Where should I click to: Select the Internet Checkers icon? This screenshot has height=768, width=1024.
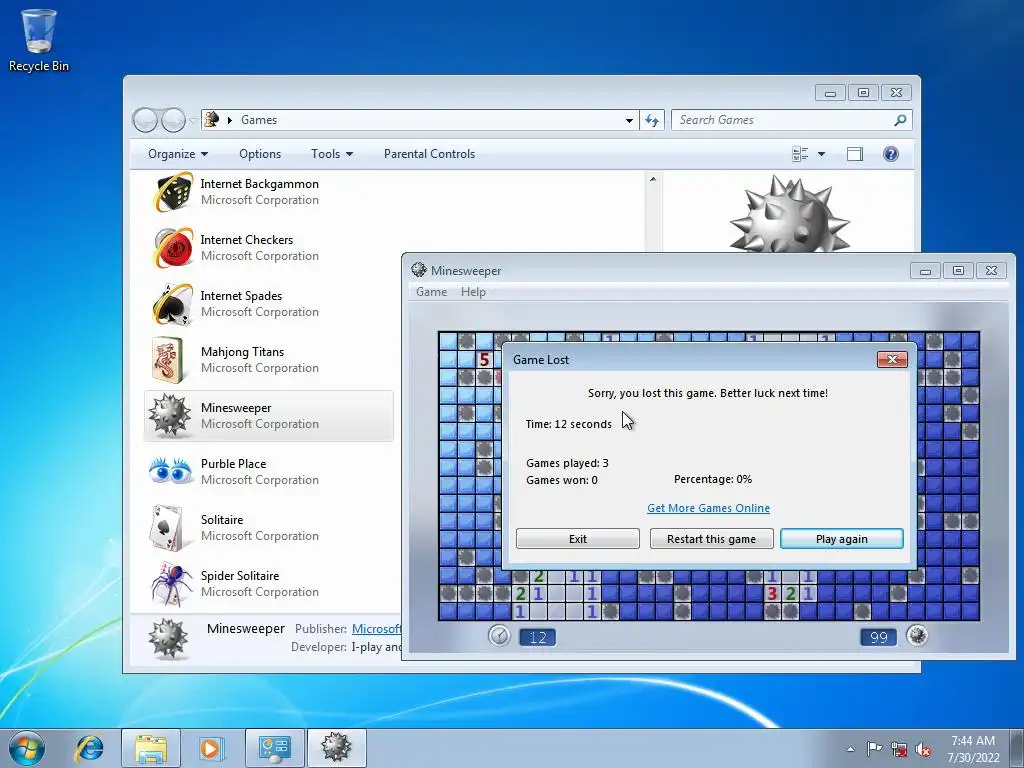172,248
